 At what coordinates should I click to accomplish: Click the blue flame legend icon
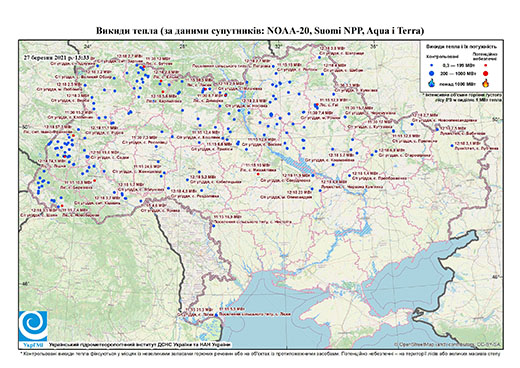tap(431, 83)
